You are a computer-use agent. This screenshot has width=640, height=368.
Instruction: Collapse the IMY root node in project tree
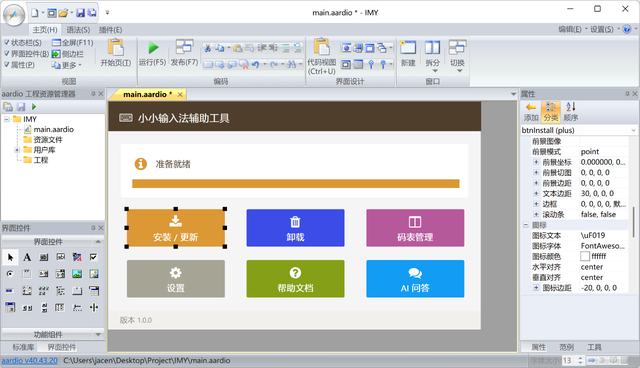pyautogui.click(x=7, y=119)
